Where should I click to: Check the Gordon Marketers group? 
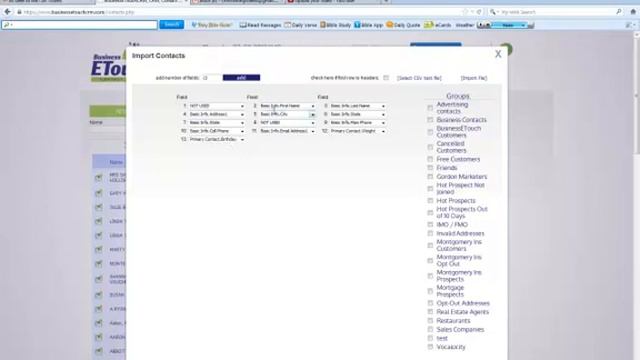click(430, 176)
